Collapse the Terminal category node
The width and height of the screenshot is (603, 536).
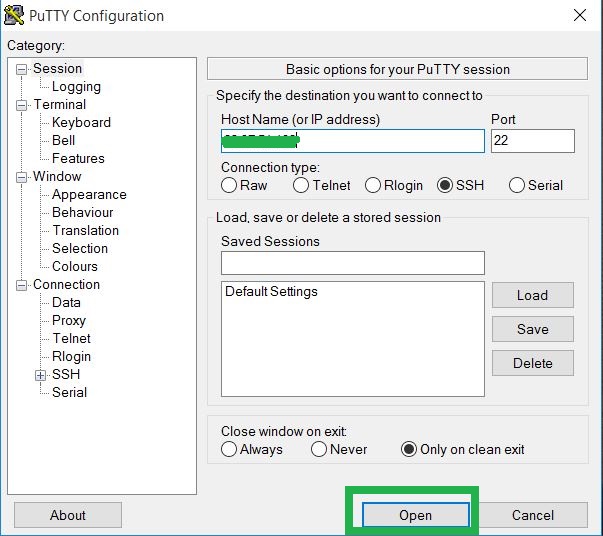23,105
